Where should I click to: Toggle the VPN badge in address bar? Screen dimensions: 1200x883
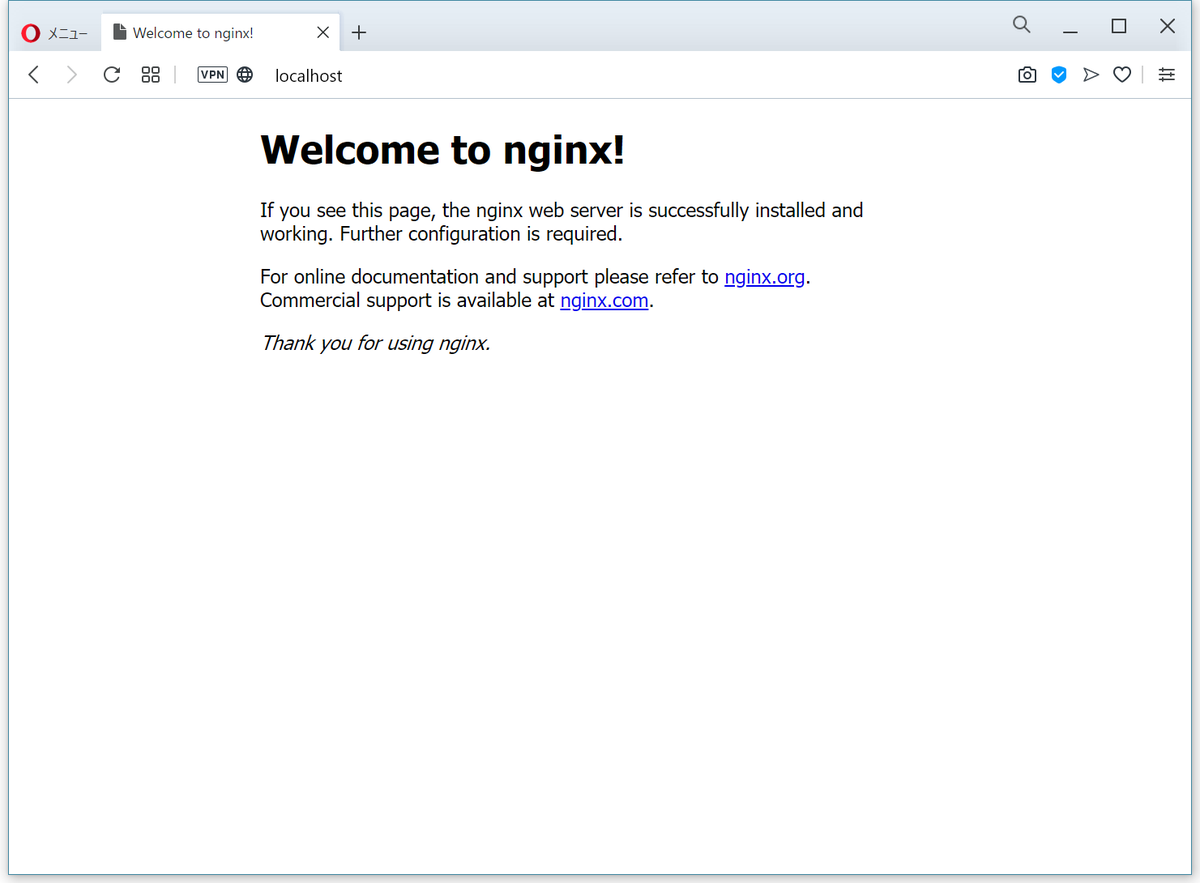click(213, 74)
